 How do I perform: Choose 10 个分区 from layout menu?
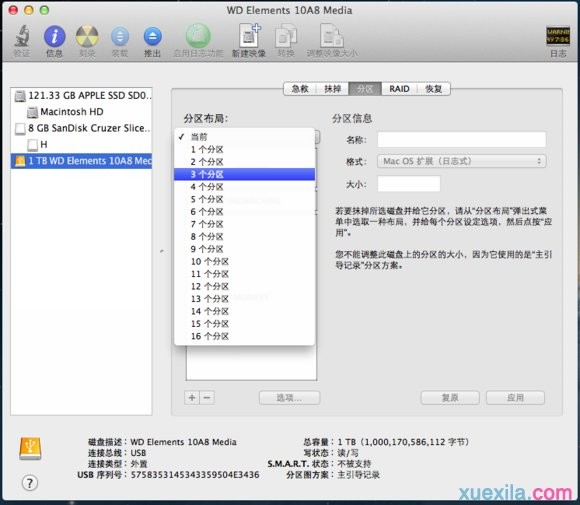click(245, 262)
